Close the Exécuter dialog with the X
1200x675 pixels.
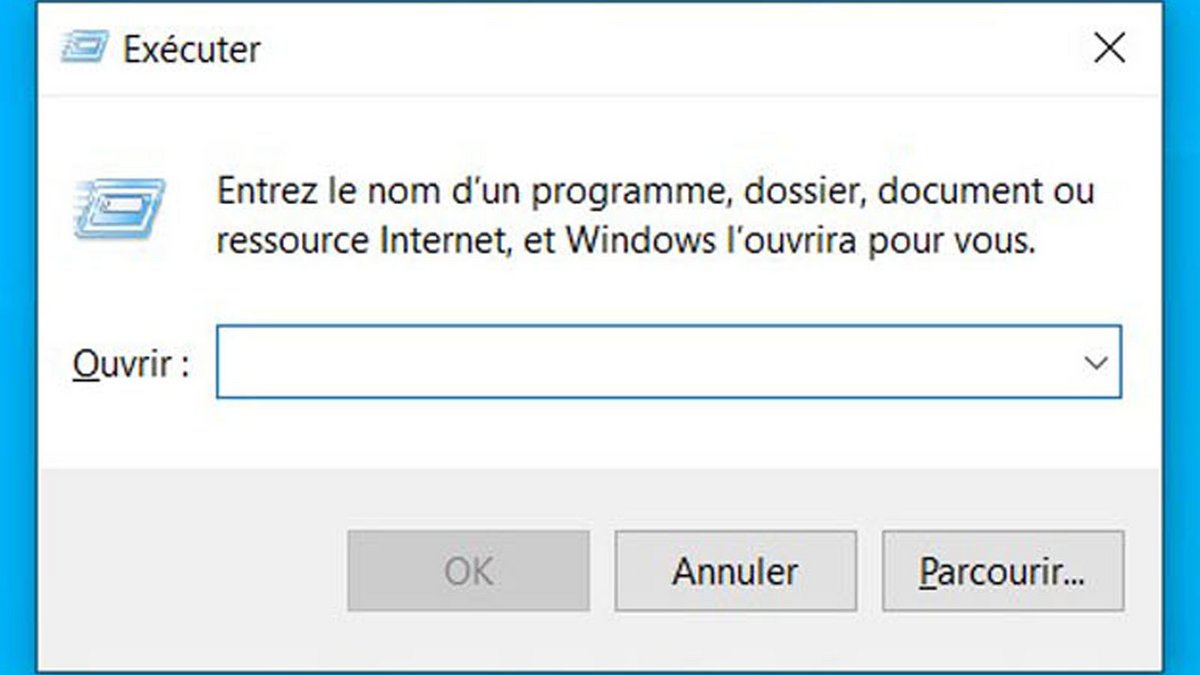tap(1110, 47)
